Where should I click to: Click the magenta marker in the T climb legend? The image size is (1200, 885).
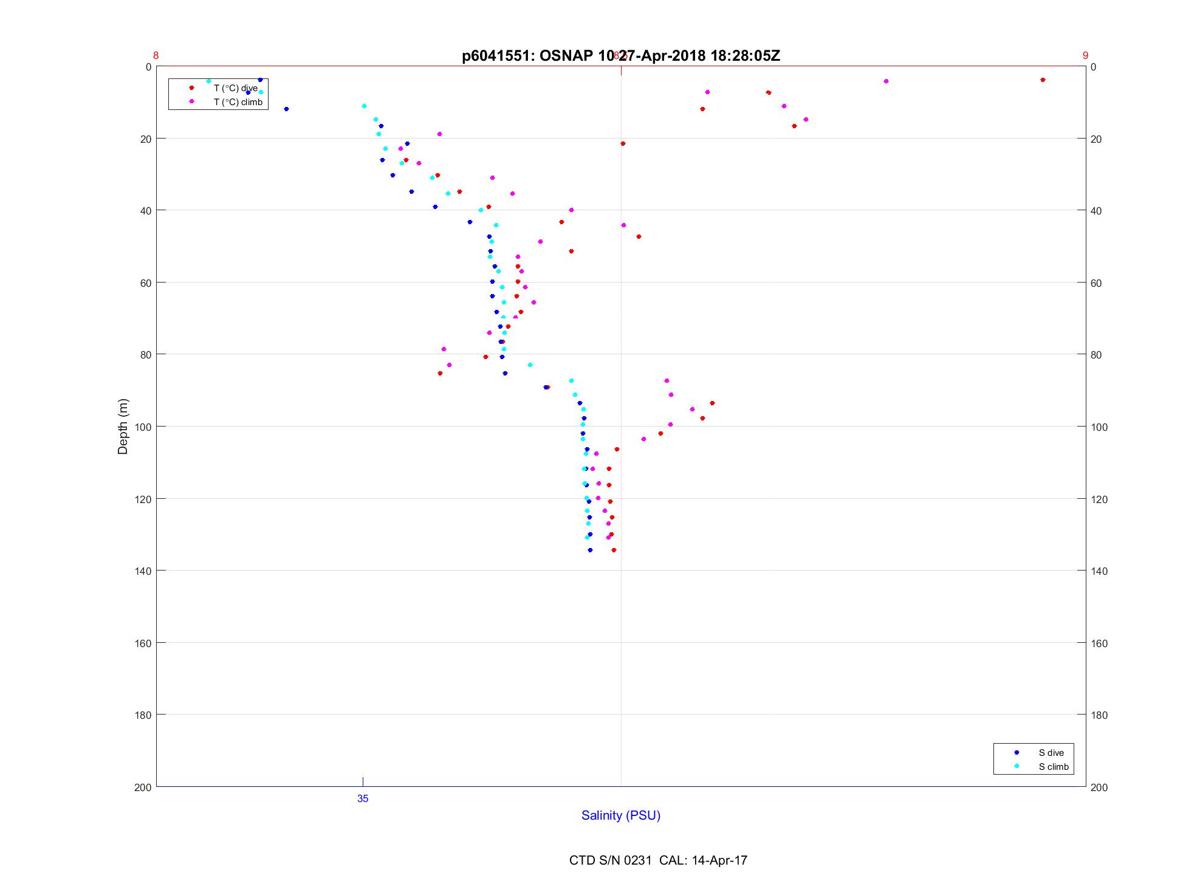click(x=191, y=102)
